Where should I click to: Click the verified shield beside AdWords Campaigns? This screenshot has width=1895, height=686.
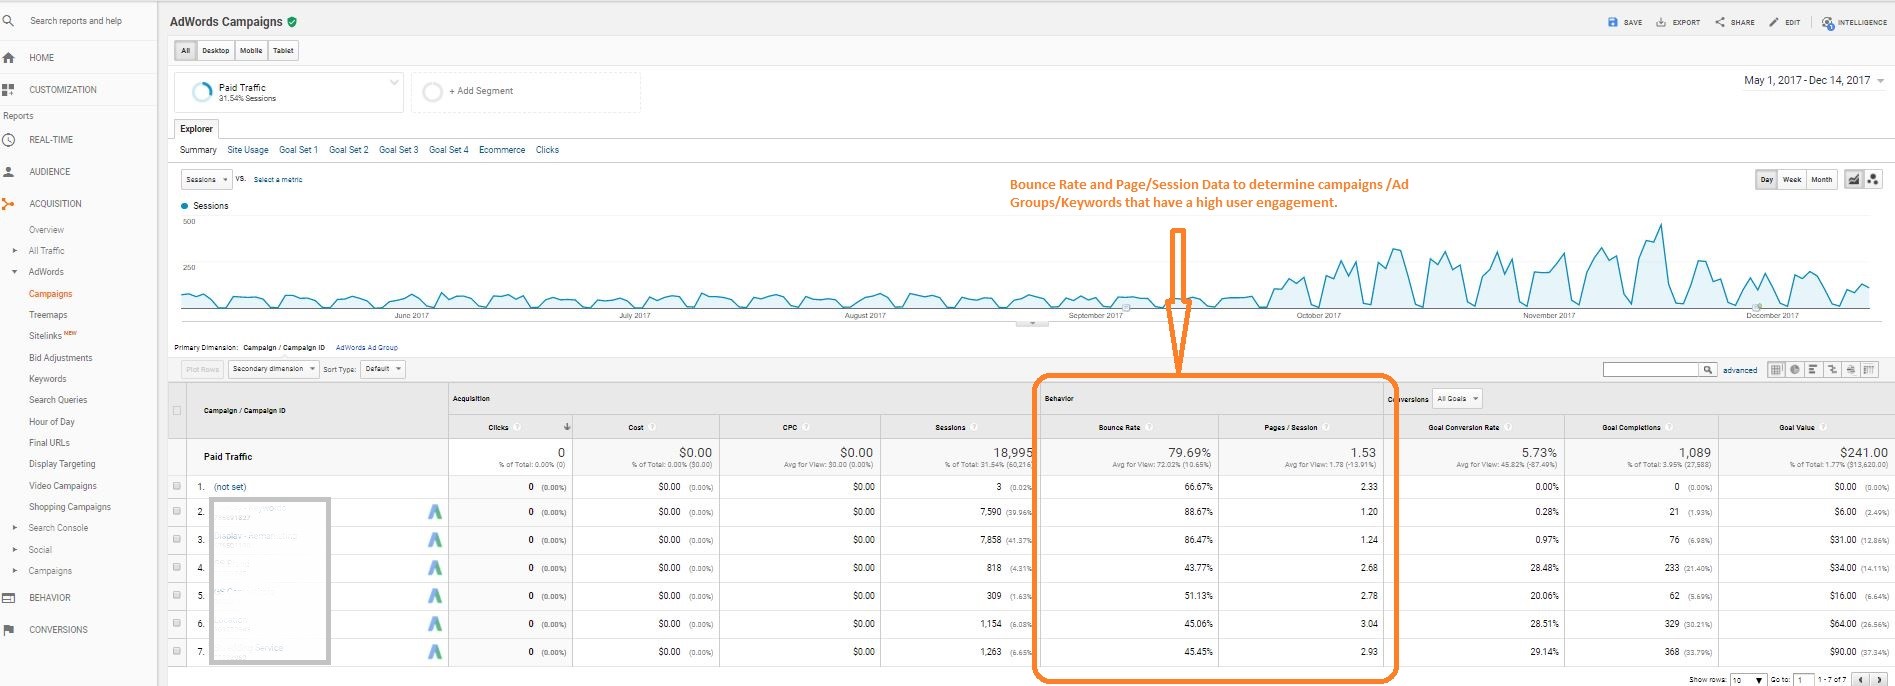tap(292, 21)
